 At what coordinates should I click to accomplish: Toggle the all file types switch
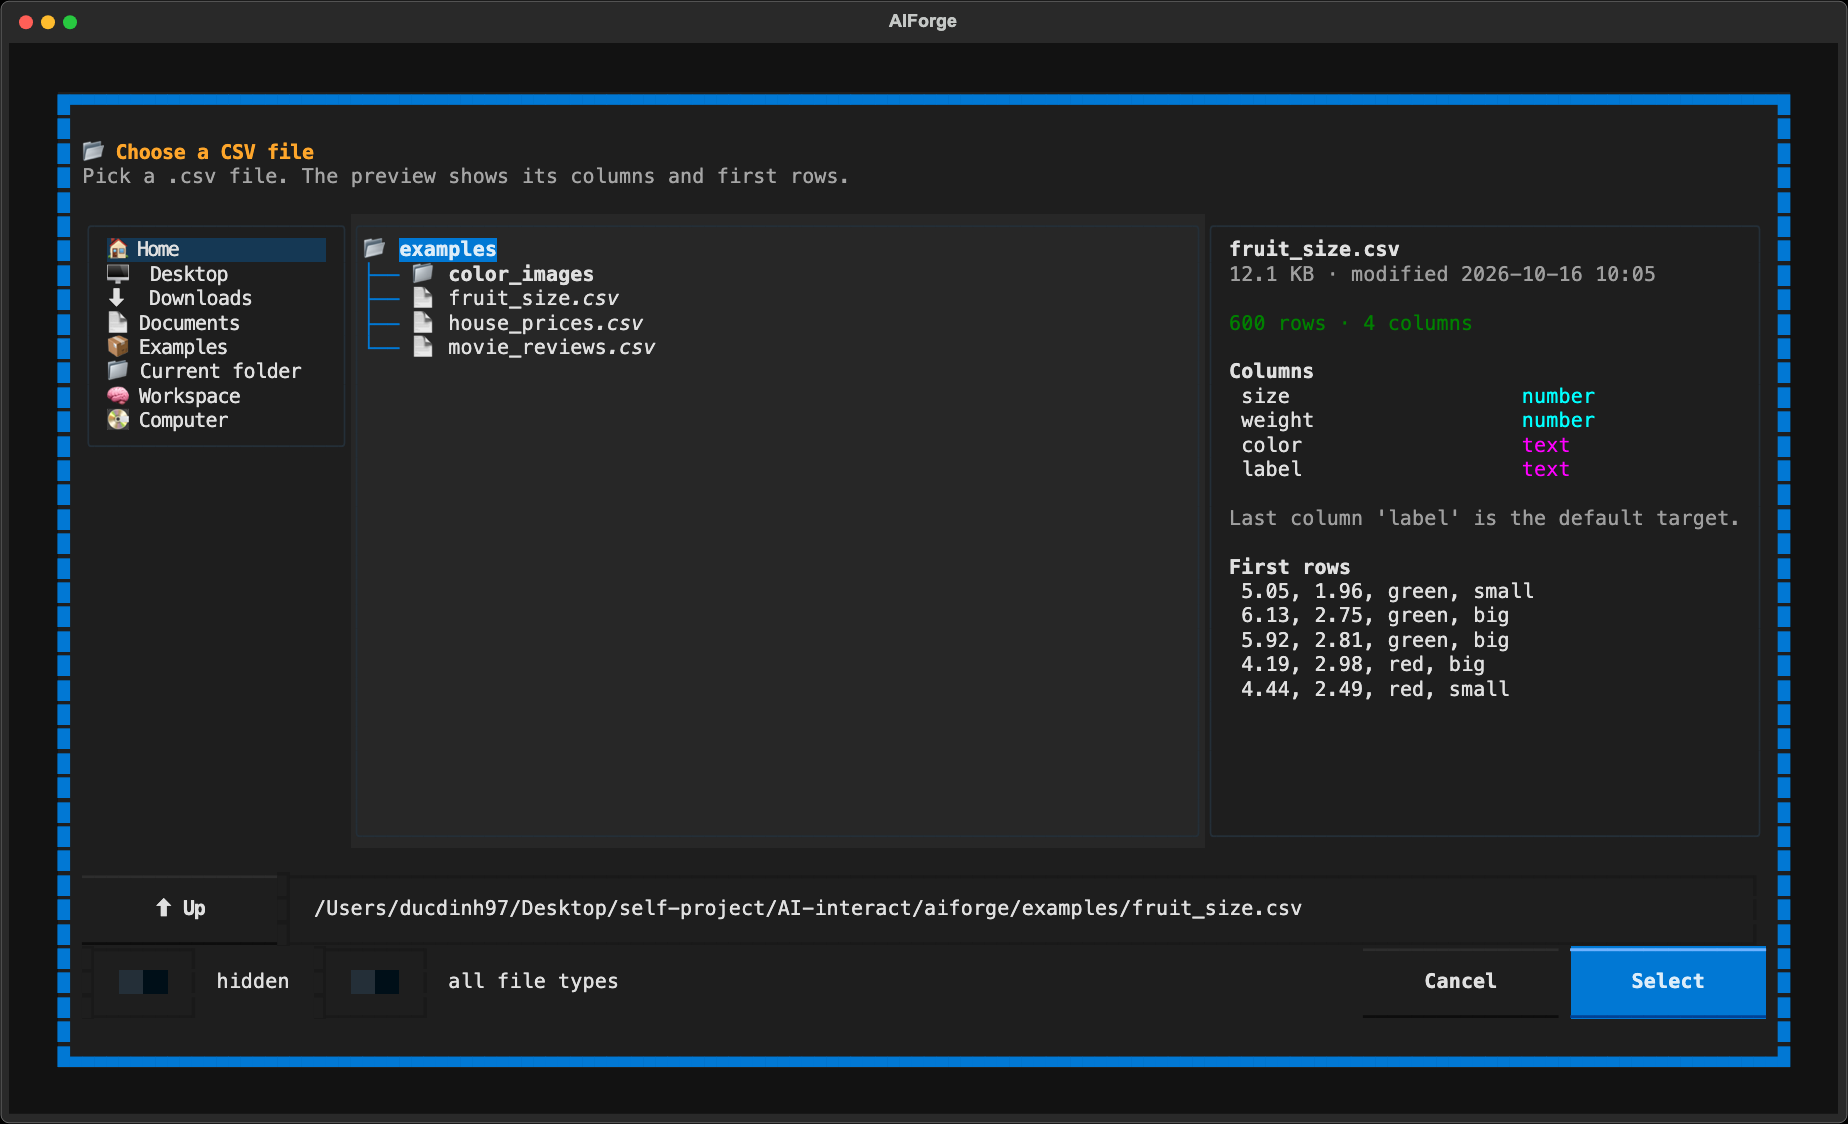375,981
